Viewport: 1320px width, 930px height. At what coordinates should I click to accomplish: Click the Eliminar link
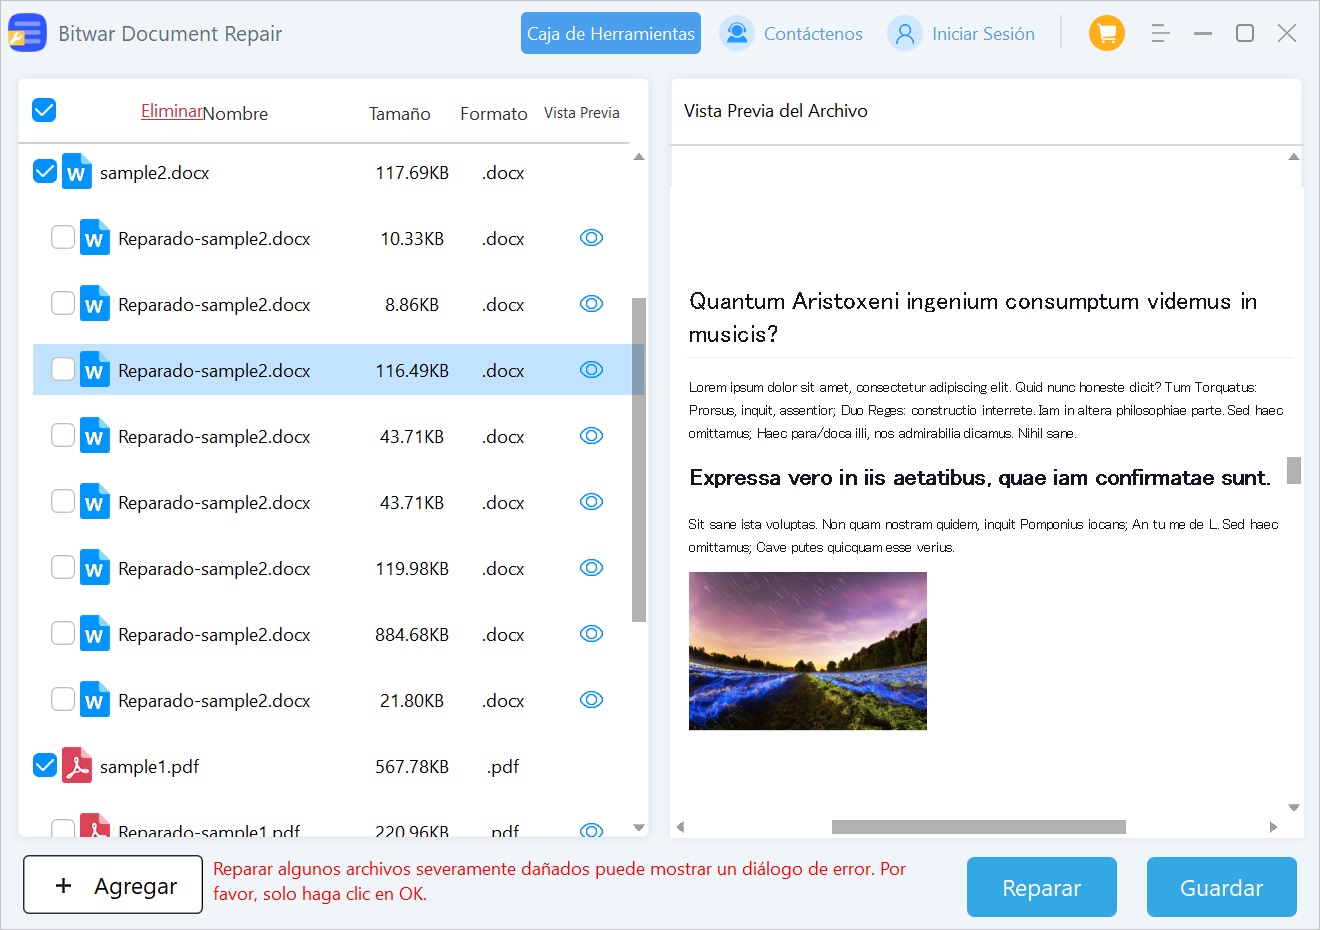(171, 111)
